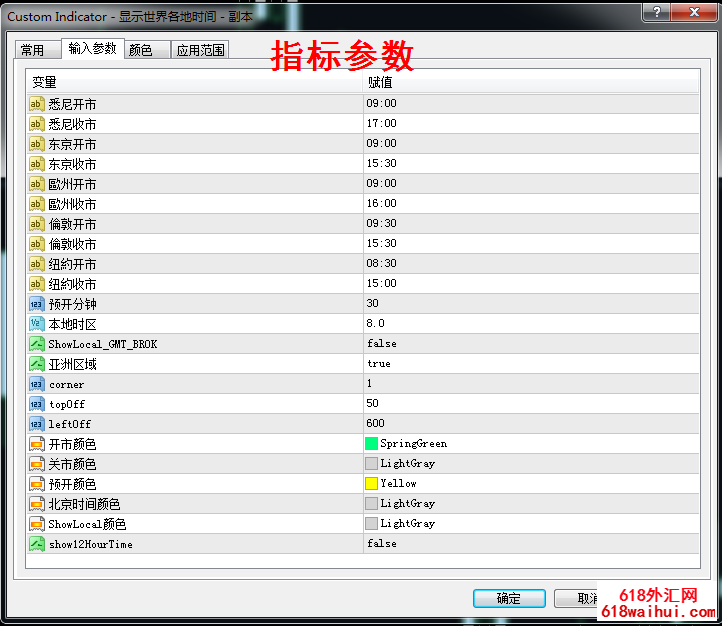Select the leftOff value 600
Screen dimensions: 722x626
point(375,423)
